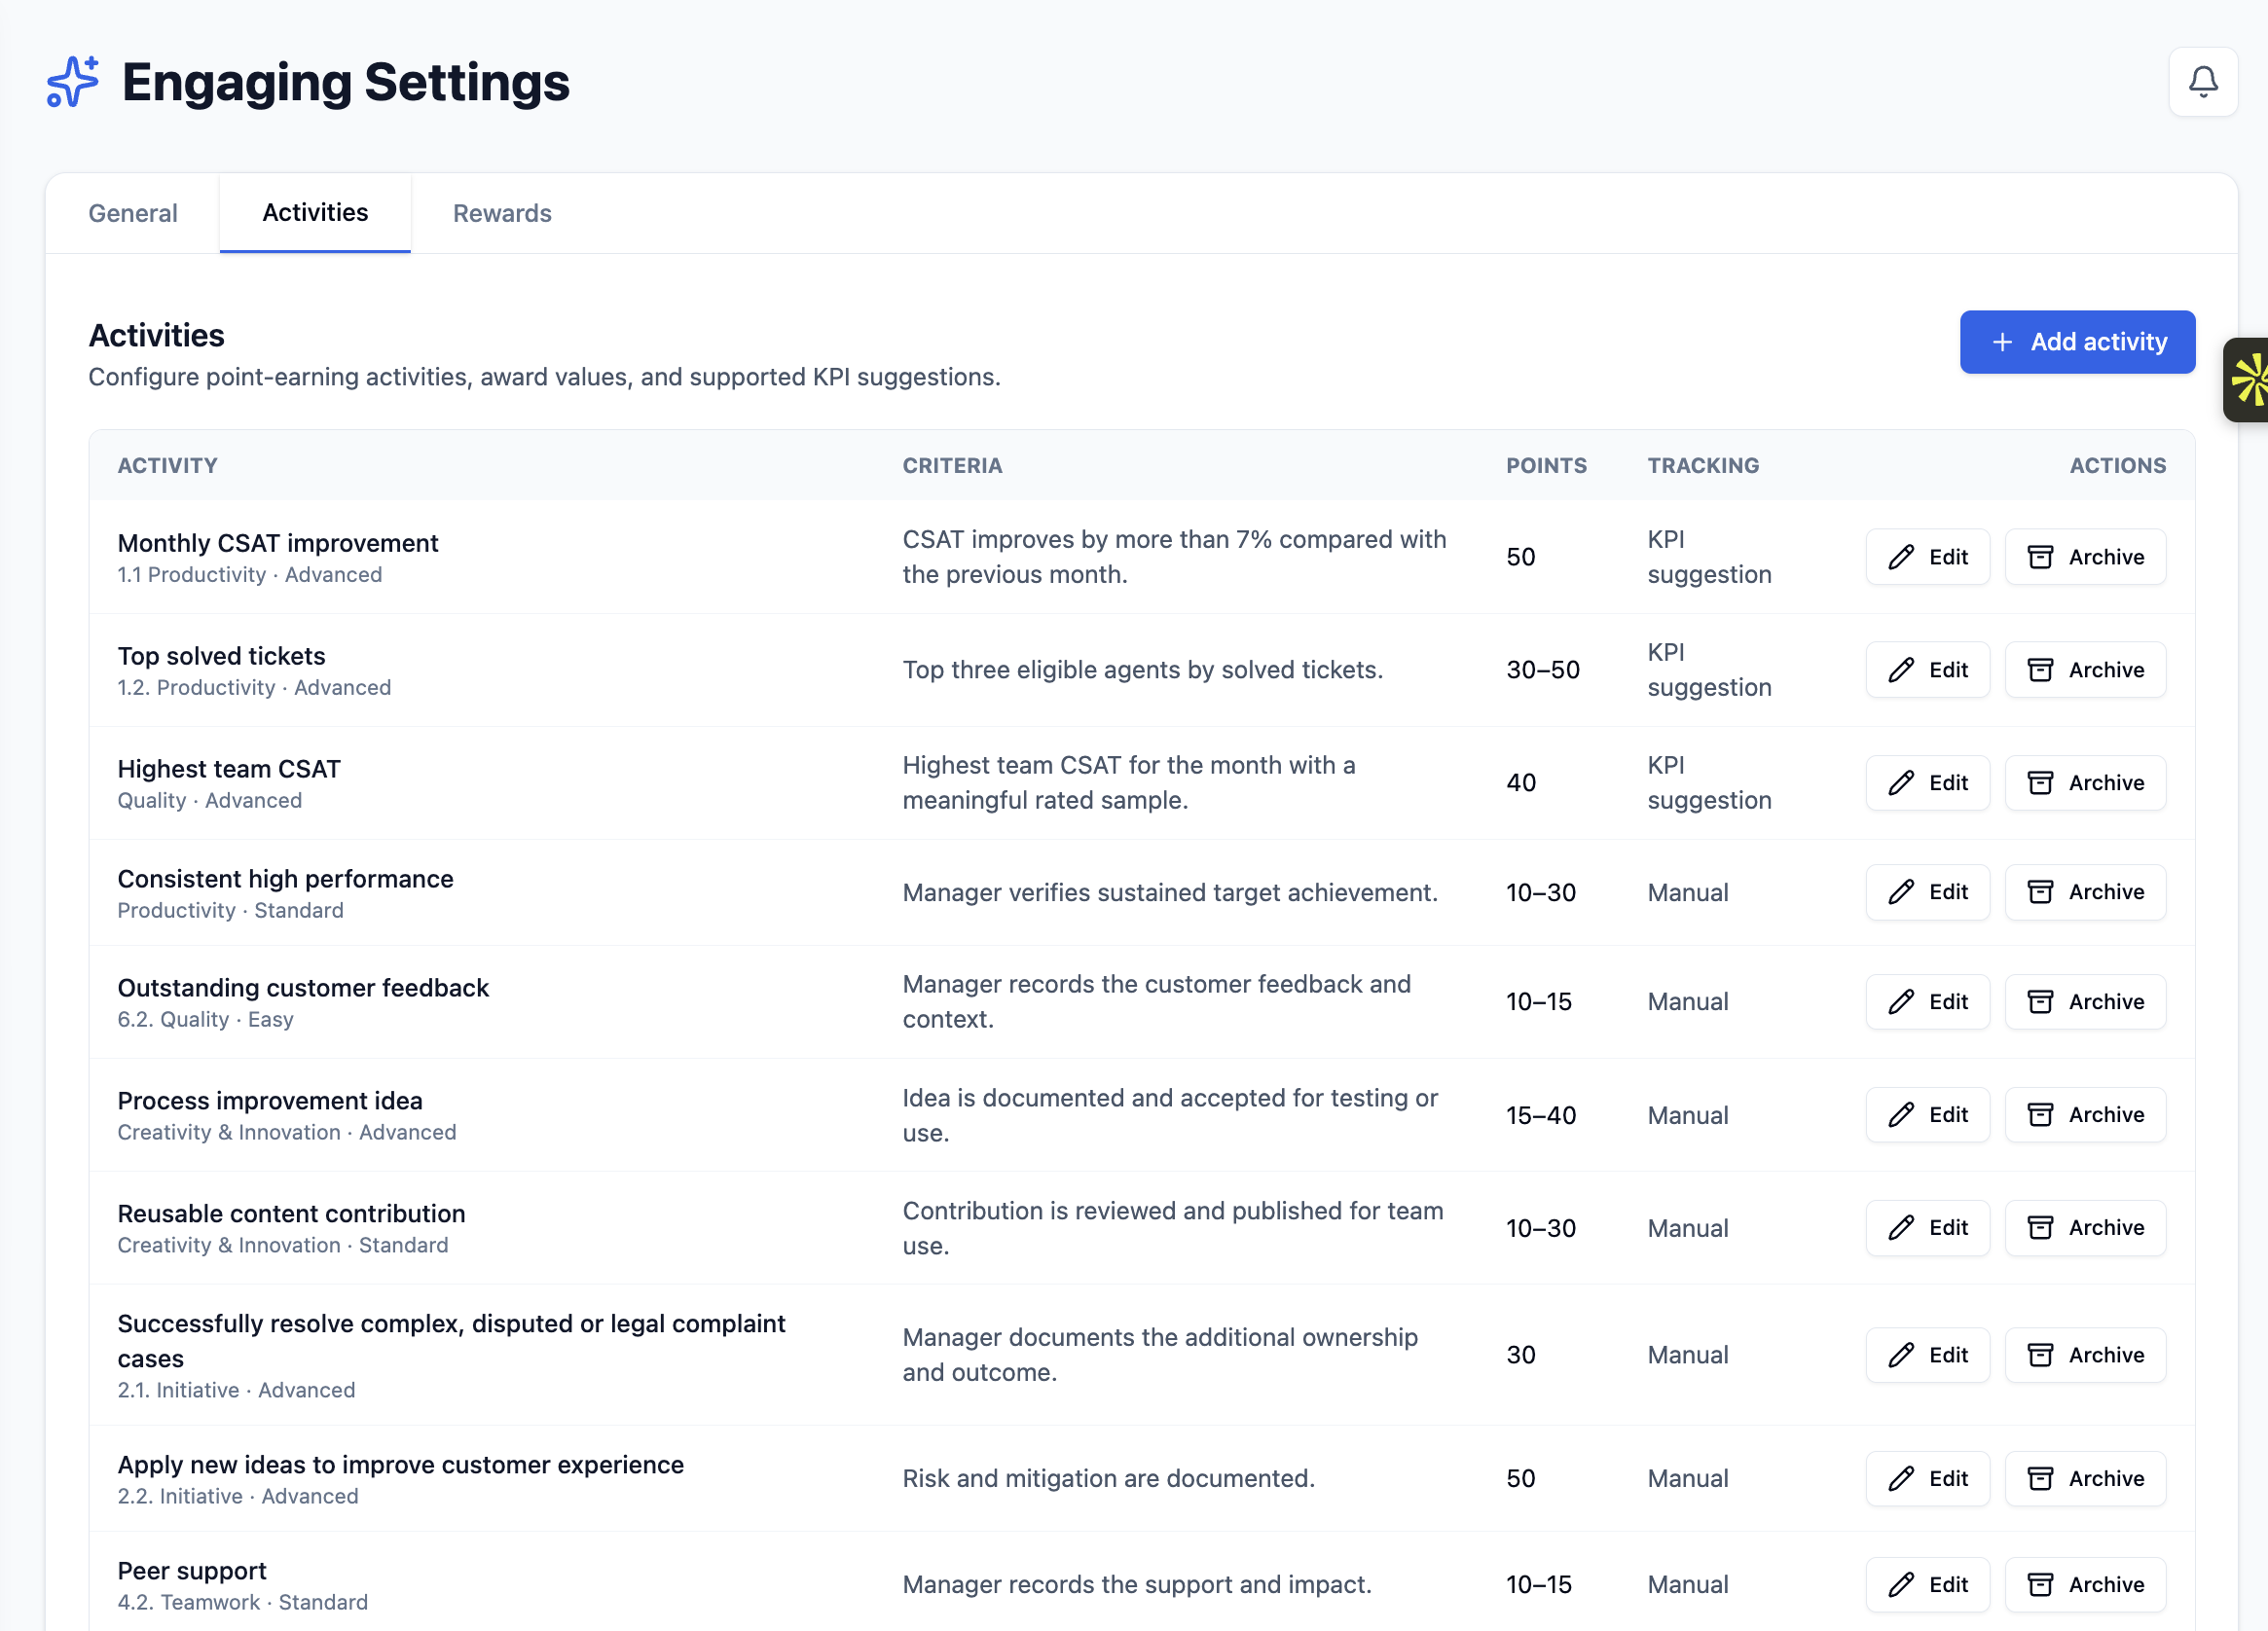Viewport: 2268px width, 1631px height.
Task: Click the '15–40' points value
Action: (x=1541, y=1115)
